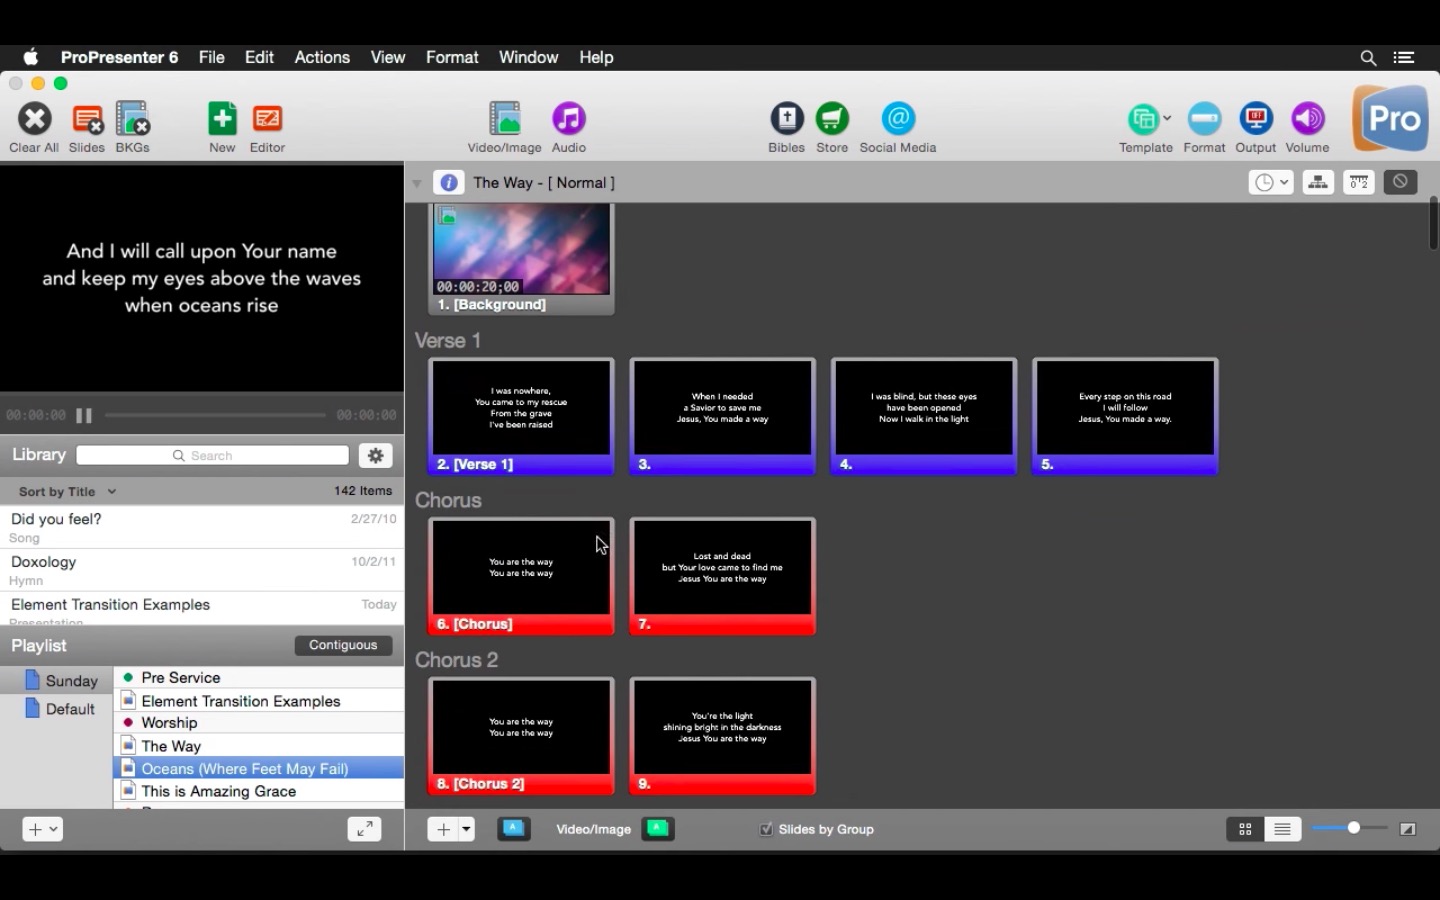
Task: Open the Help menu
Action: point(596,58)
